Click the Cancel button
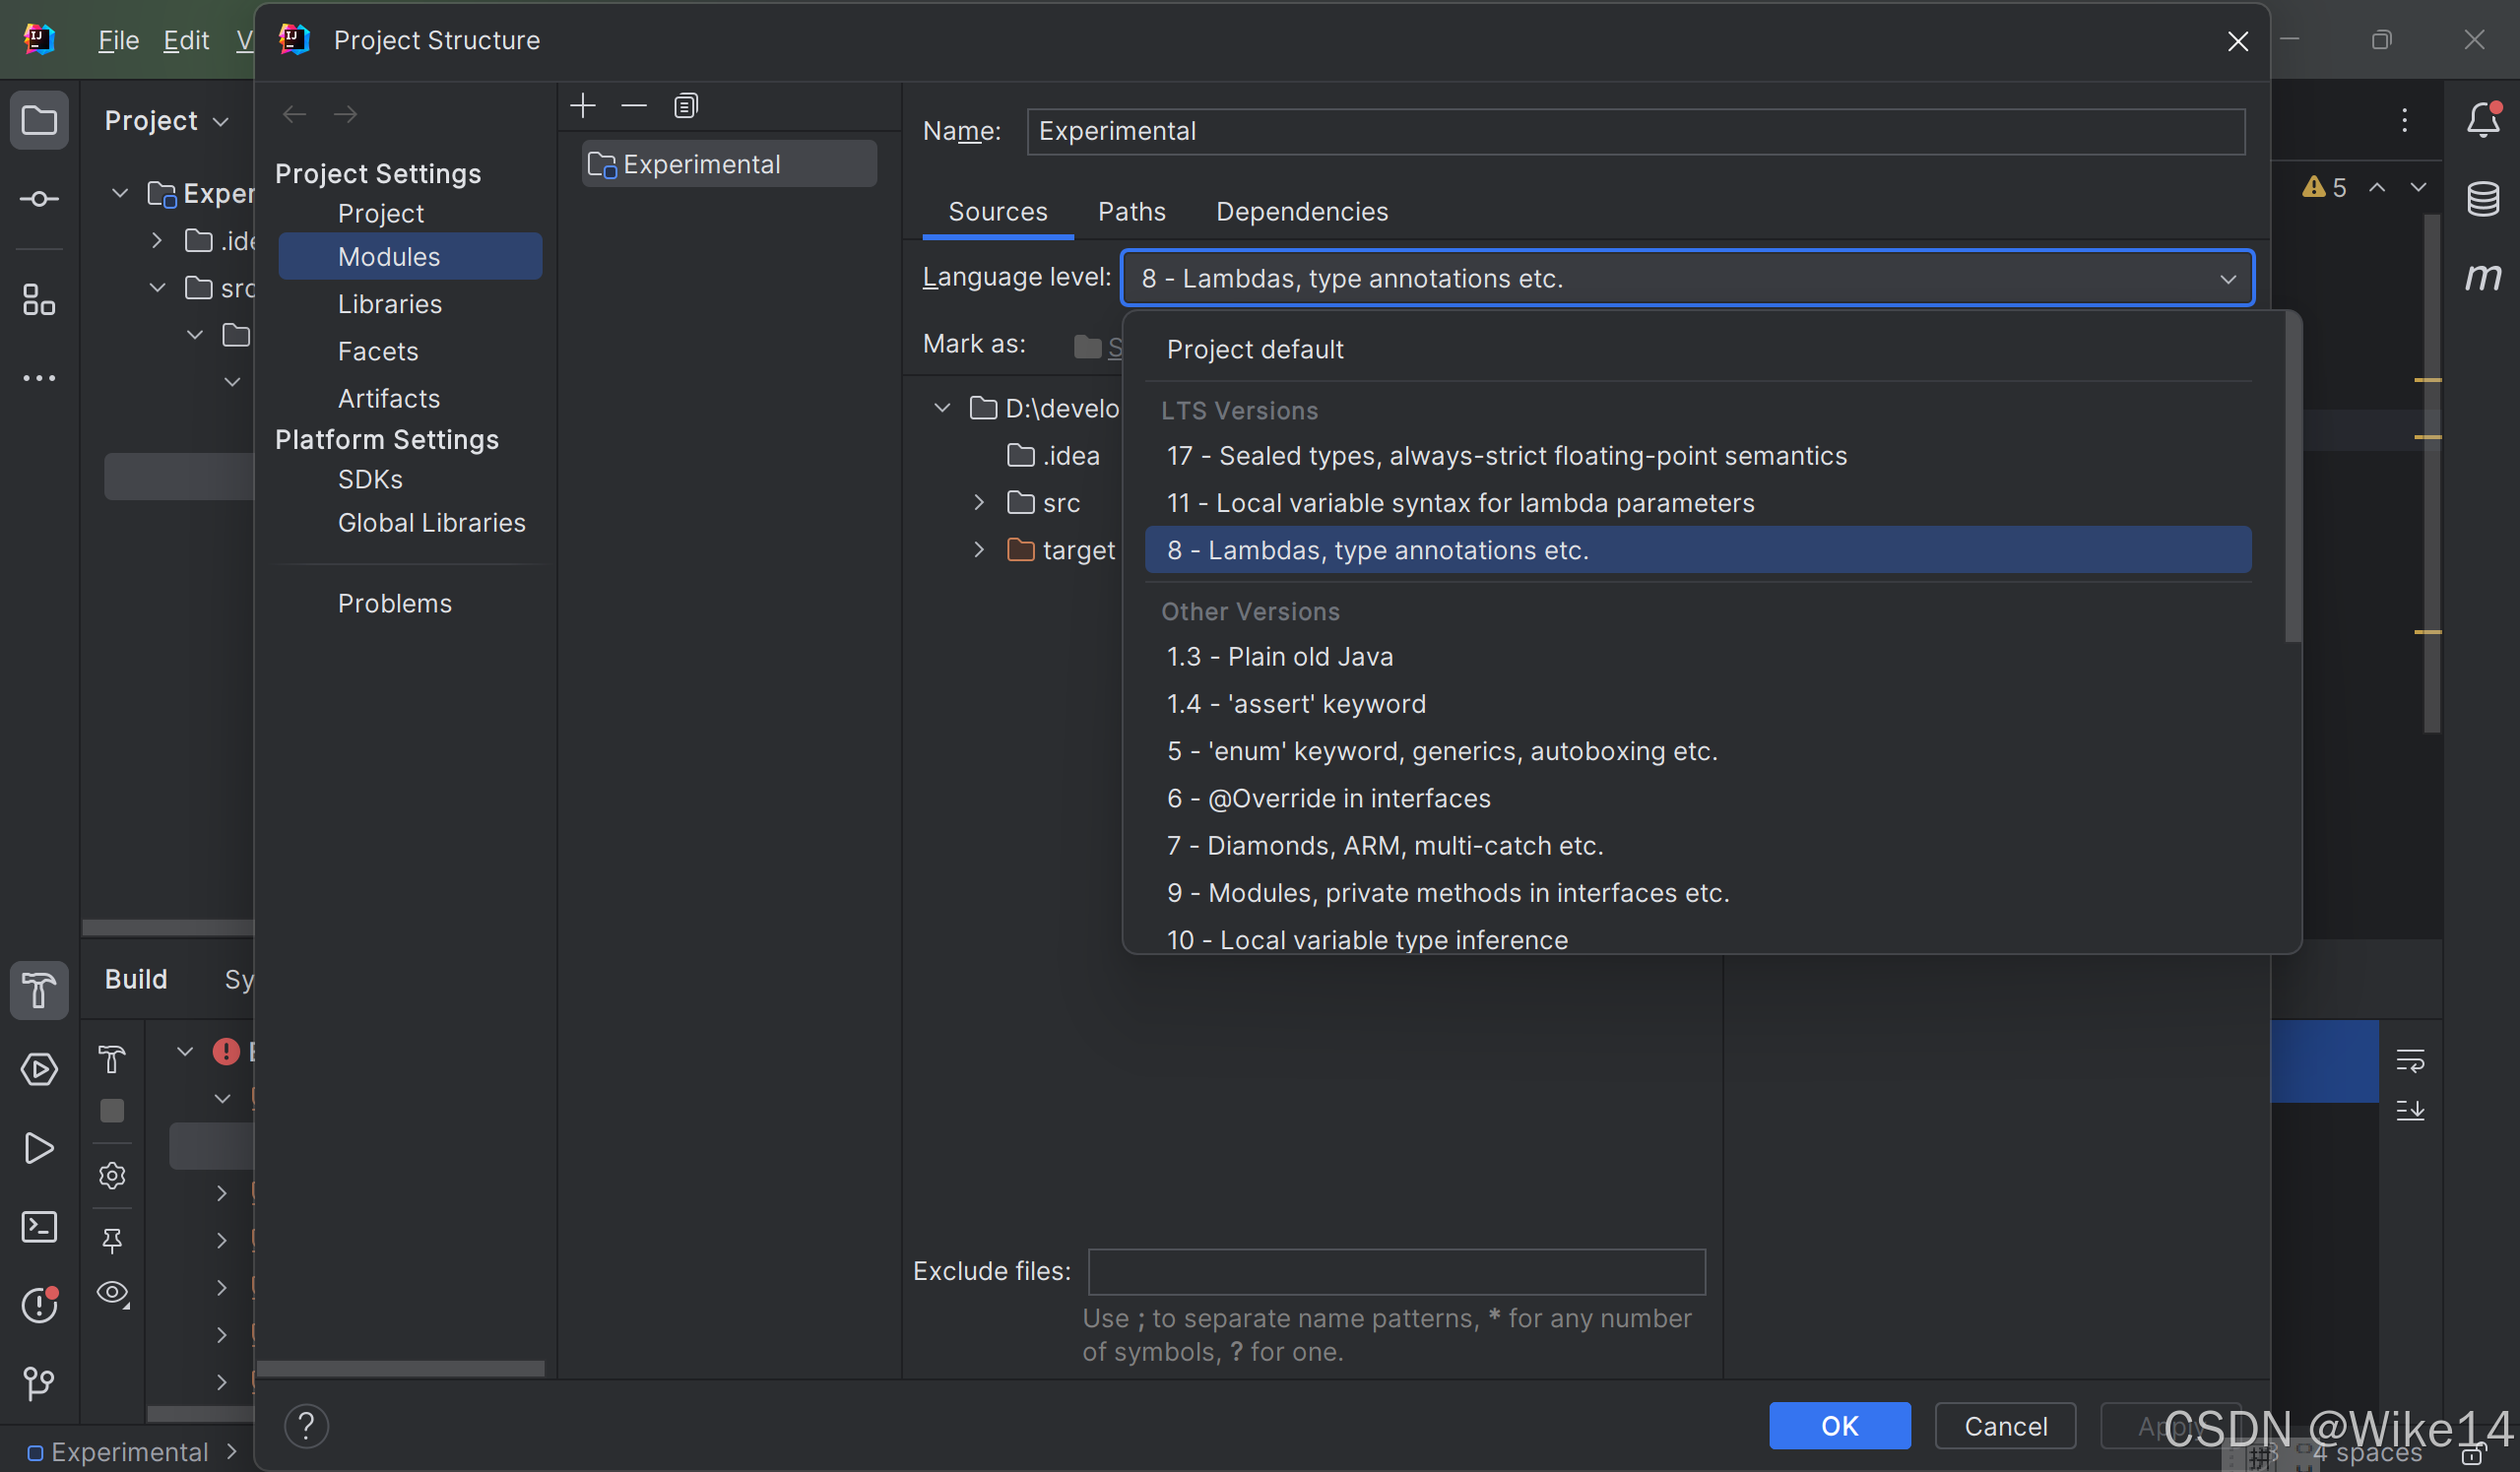 pyautogui.click(x=2004, y=1425)
